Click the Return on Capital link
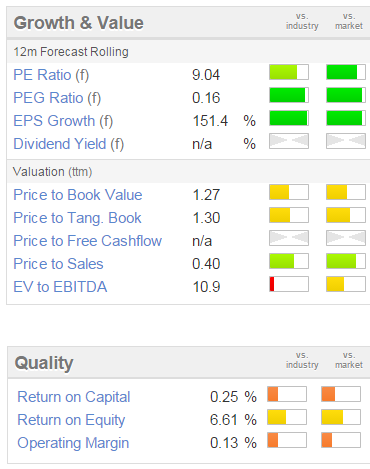This screenshot has width=370, height=469. pos(74,397)
